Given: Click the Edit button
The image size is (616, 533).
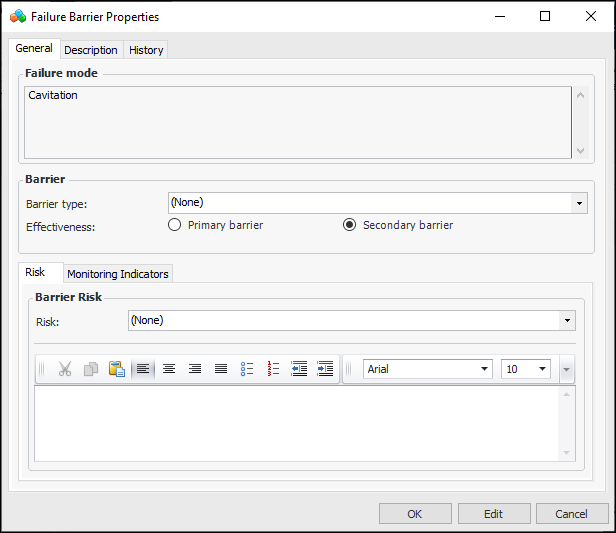Looking at the screenshot, I should pyautogui.click(x=494, y=514).
